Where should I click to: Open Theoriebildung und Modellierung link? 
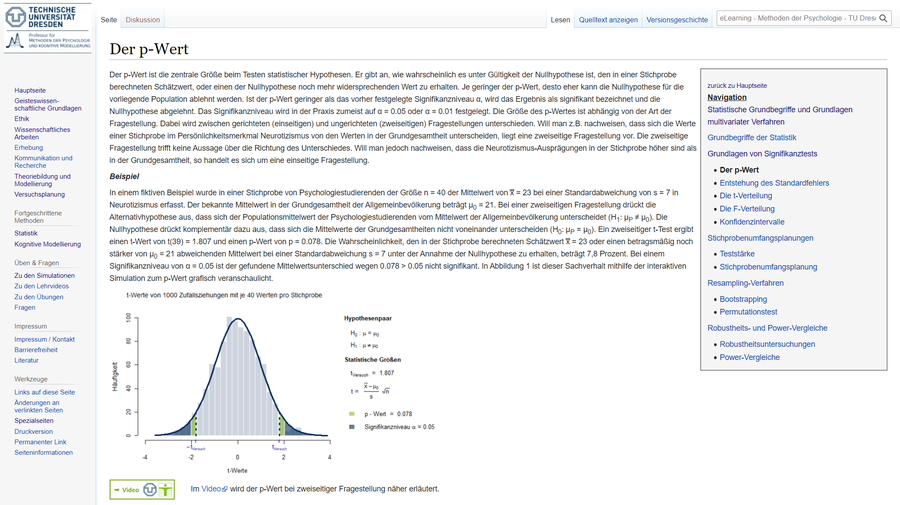[x=42, y=180]
